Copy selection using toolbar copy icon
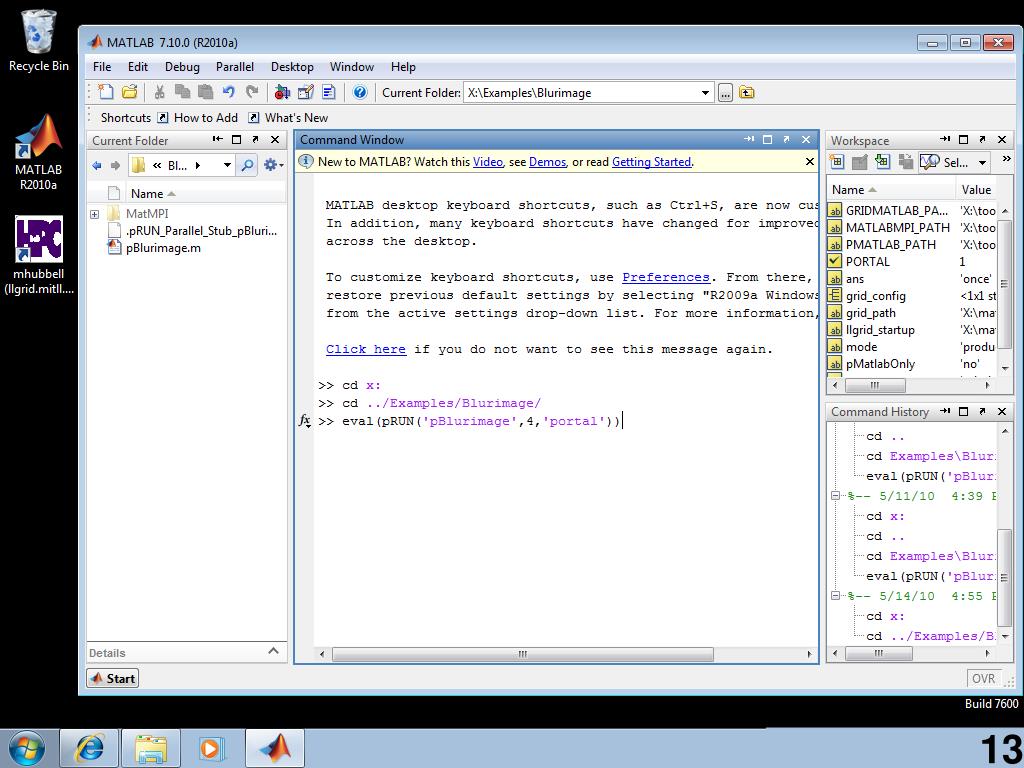The height and width of the screenshot is (768, 1024). click(x=182, y=92)
